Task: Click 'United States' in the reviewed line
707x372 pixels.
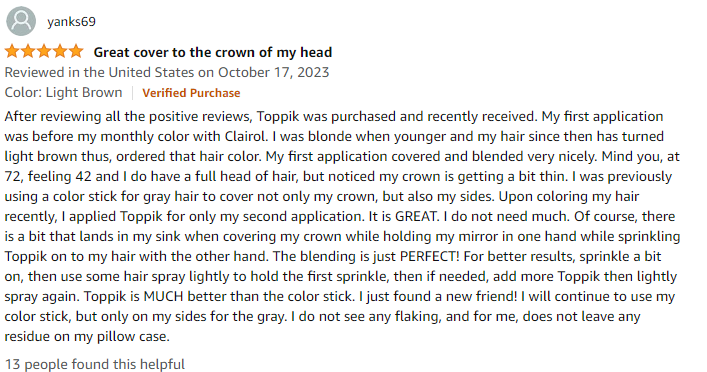Action: click(152, 73)
